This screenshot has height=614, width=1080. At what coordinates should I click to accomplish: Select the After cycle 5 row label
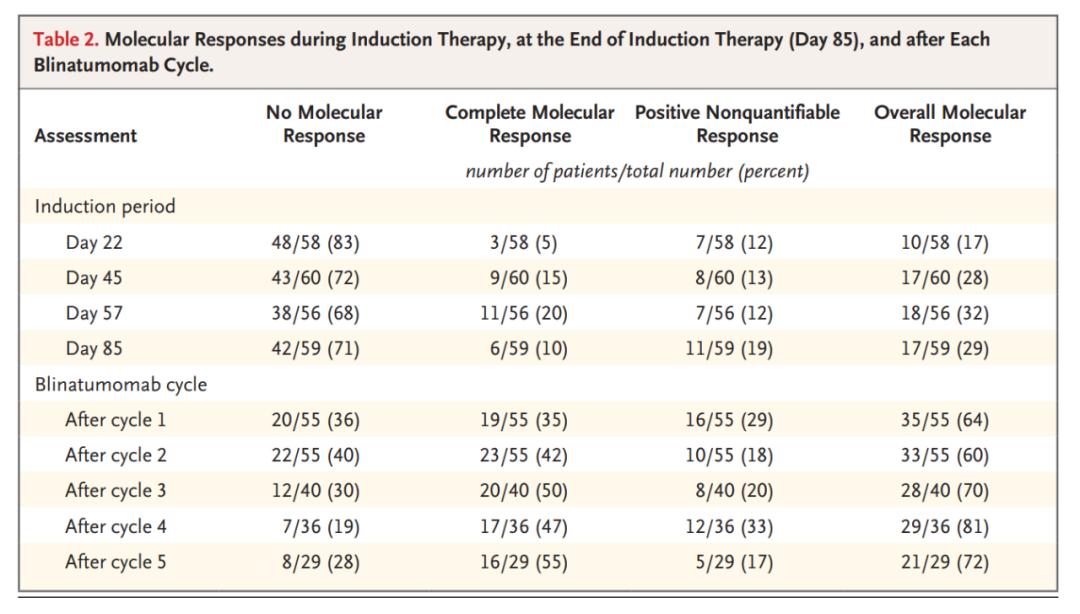pyautogui.click(x=115, y=562)
